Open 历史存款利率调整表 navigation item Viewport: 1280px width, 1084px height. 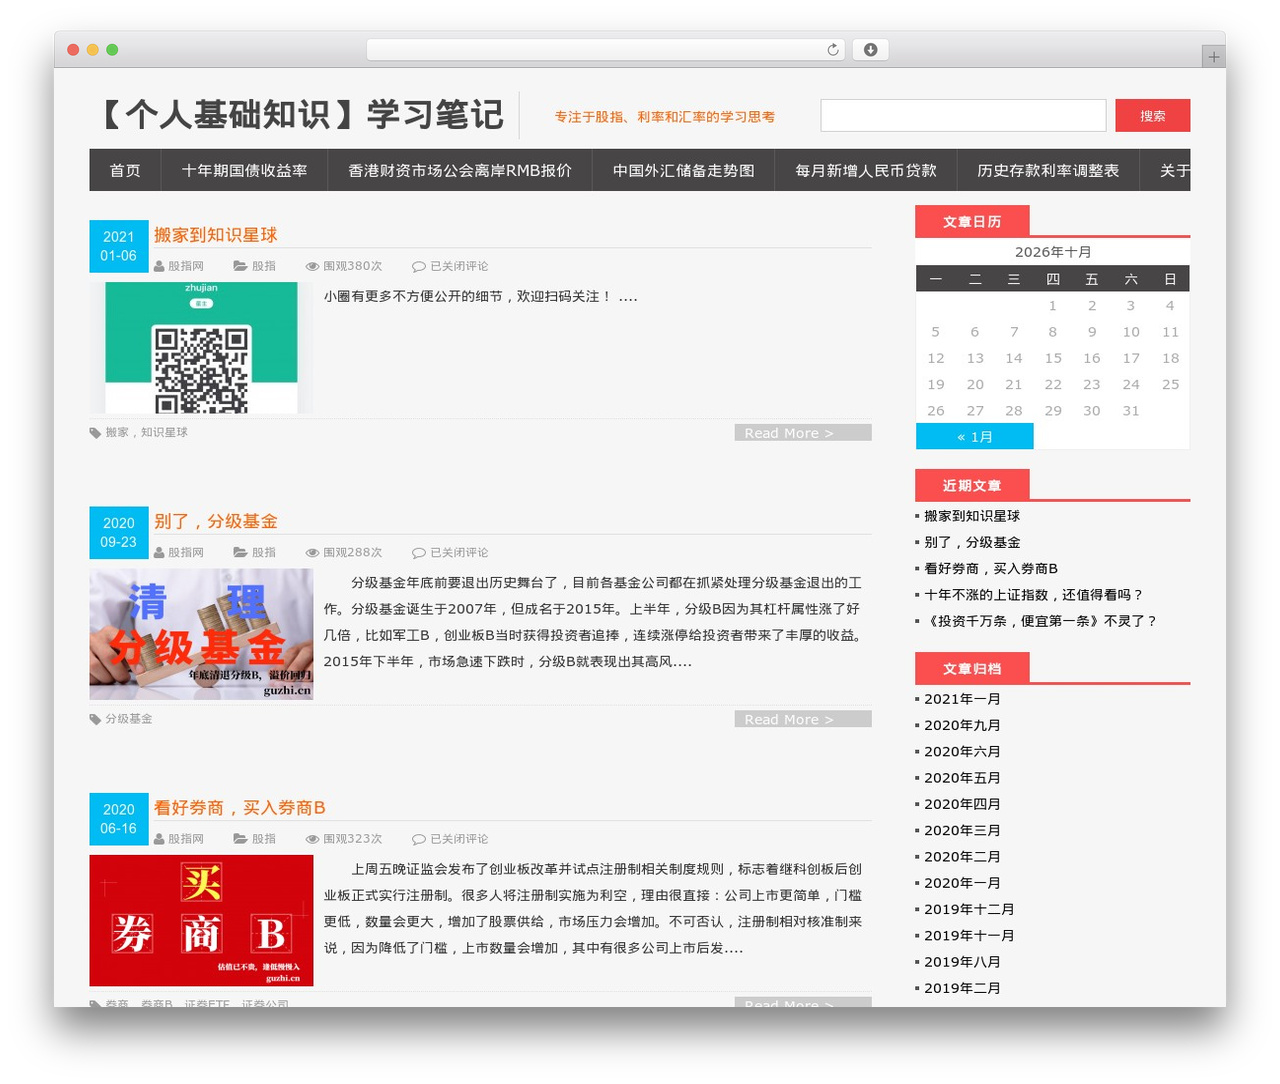[1048, 170]
